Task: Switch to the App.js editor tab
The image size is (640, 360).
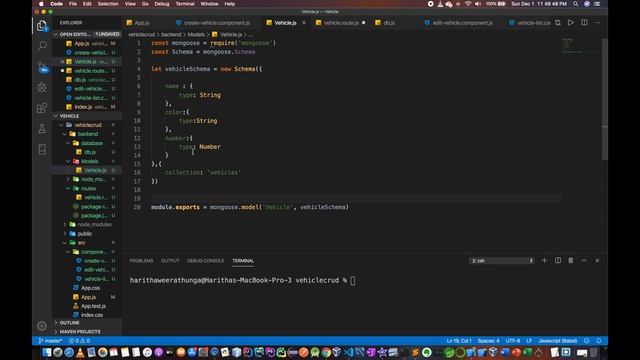Action: click(x=142, y=23)
